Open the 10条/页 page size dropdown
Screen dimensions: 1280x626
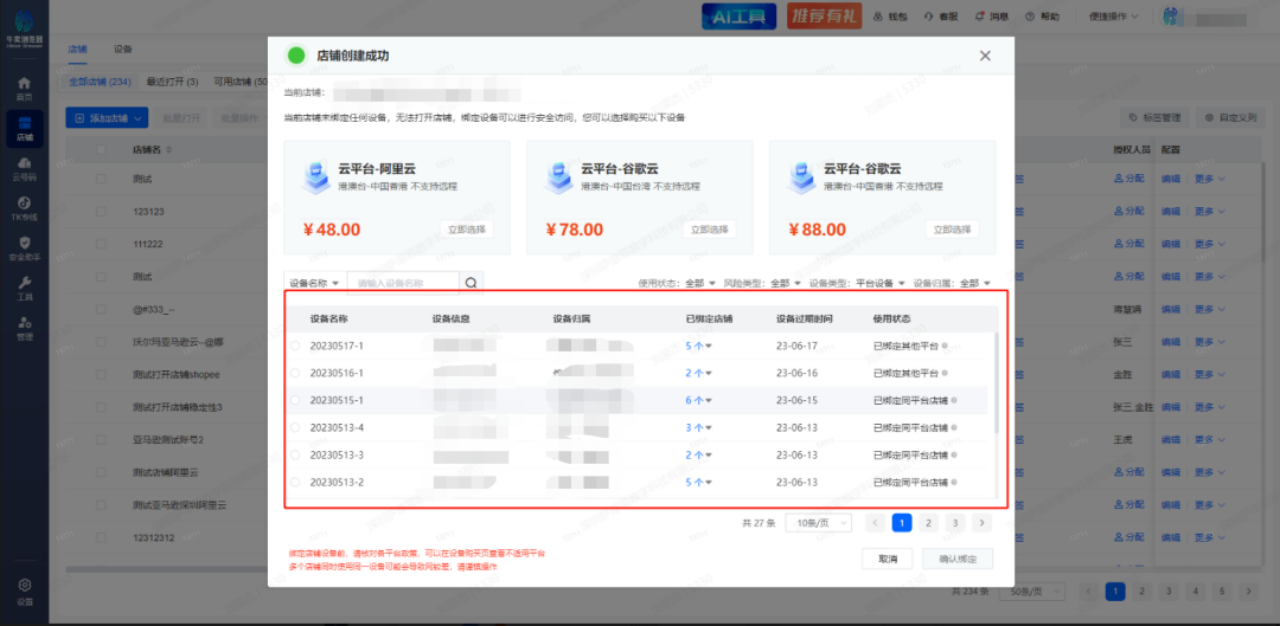(818, 523)
